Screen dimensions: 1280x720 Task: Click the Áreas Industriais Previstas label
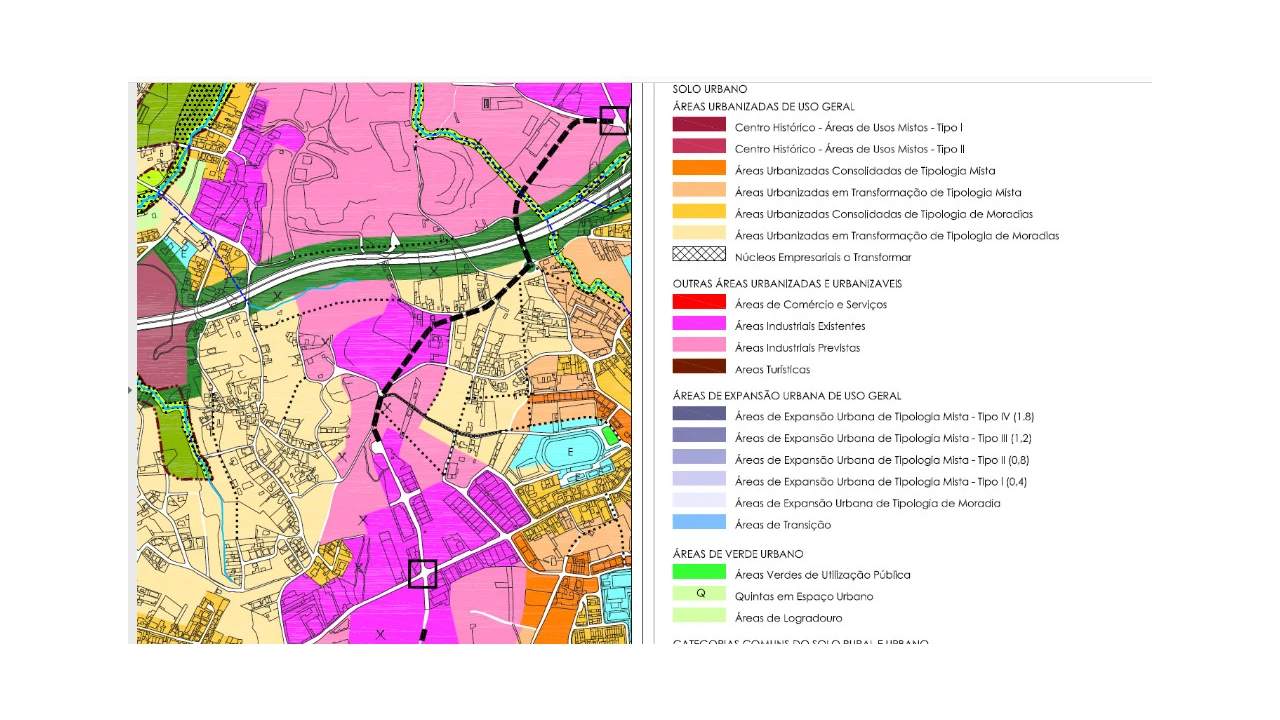point(797,348)
